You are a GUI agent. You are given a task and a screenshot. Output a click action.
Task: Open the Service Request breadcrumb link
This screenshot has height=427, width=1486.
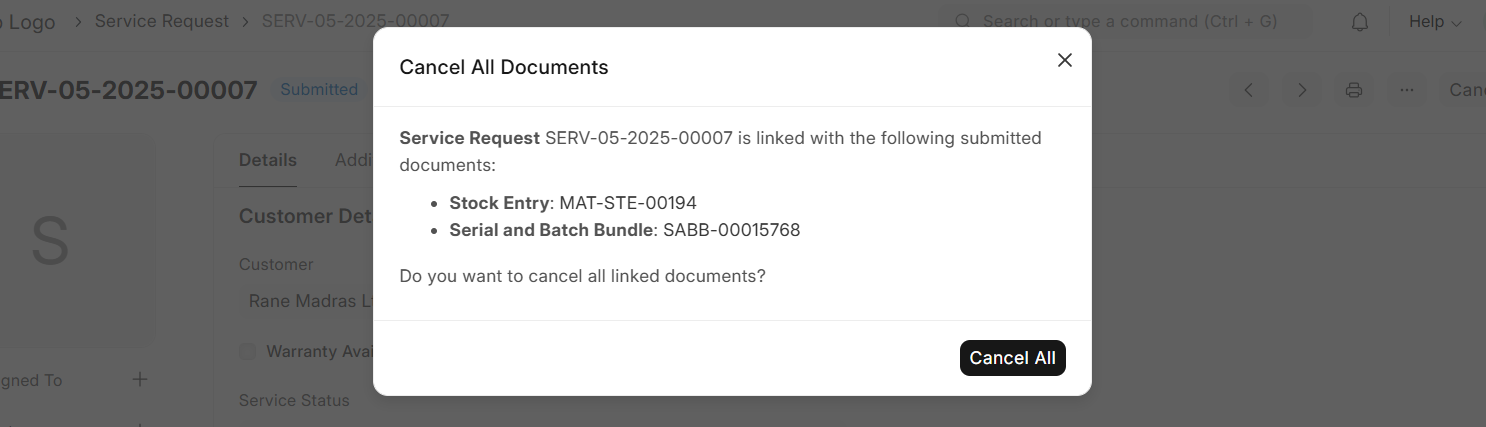pyautogui.click(x=162, y=21)
